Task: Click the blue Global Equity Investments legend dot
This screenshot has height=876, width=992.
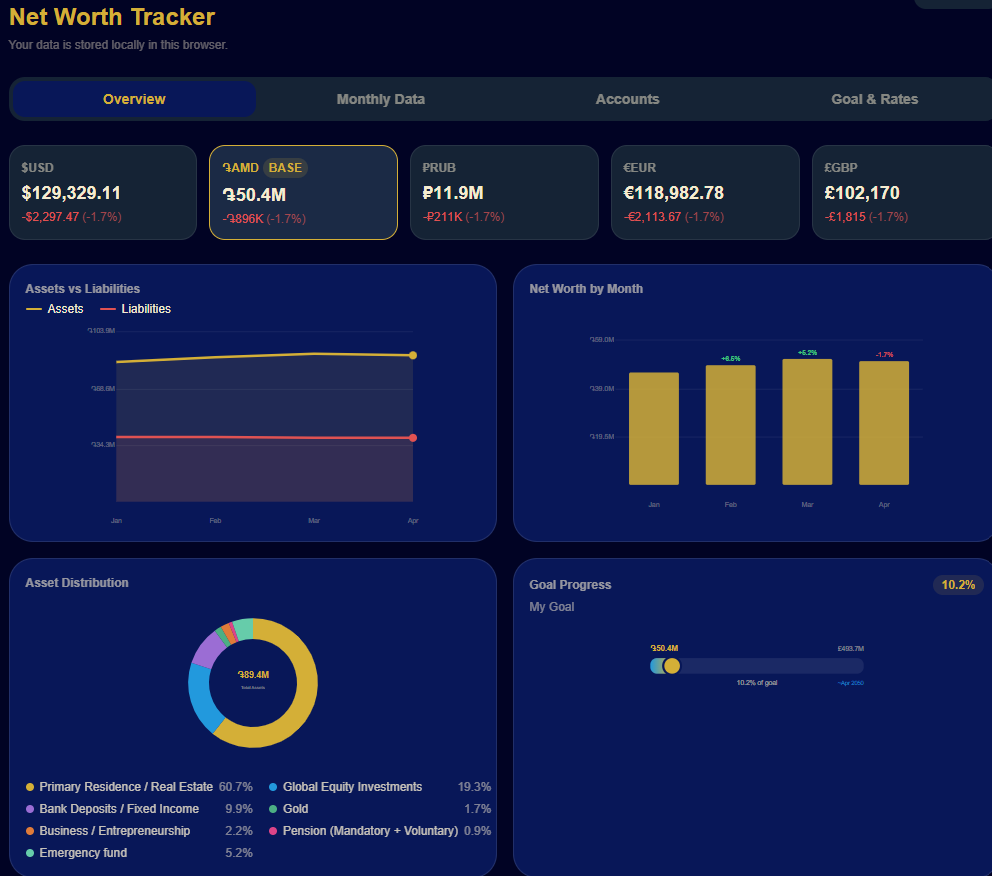Action: (274, 787)
